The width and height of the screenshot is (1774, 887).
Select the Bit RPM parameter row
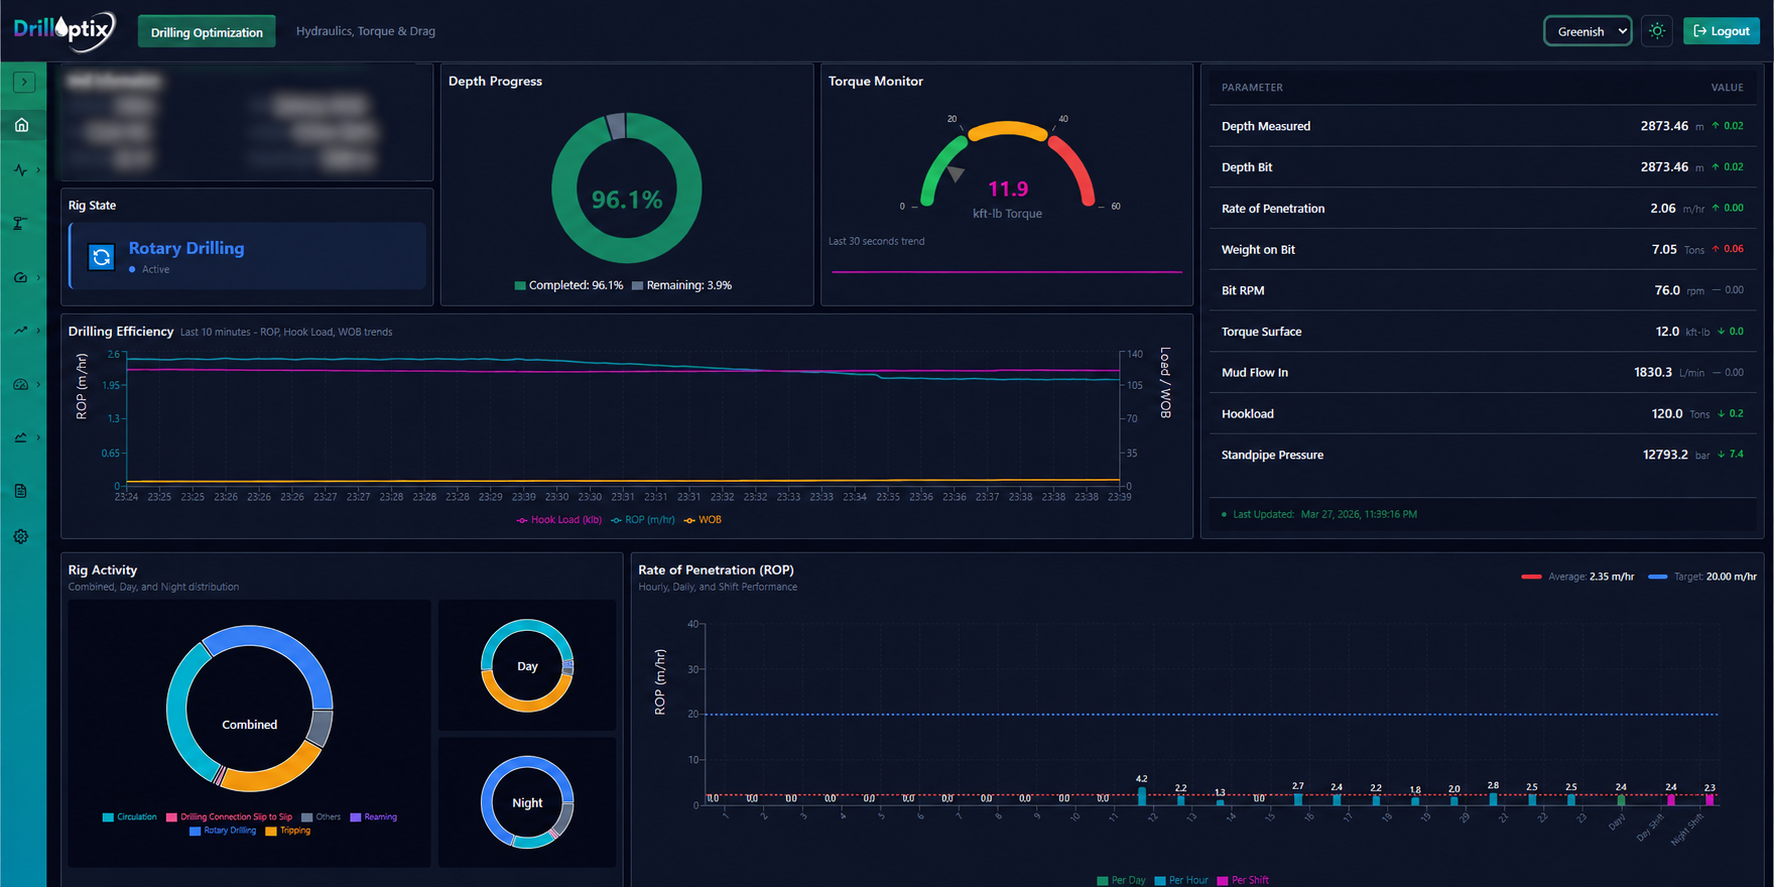click(x=1482, y=290)
